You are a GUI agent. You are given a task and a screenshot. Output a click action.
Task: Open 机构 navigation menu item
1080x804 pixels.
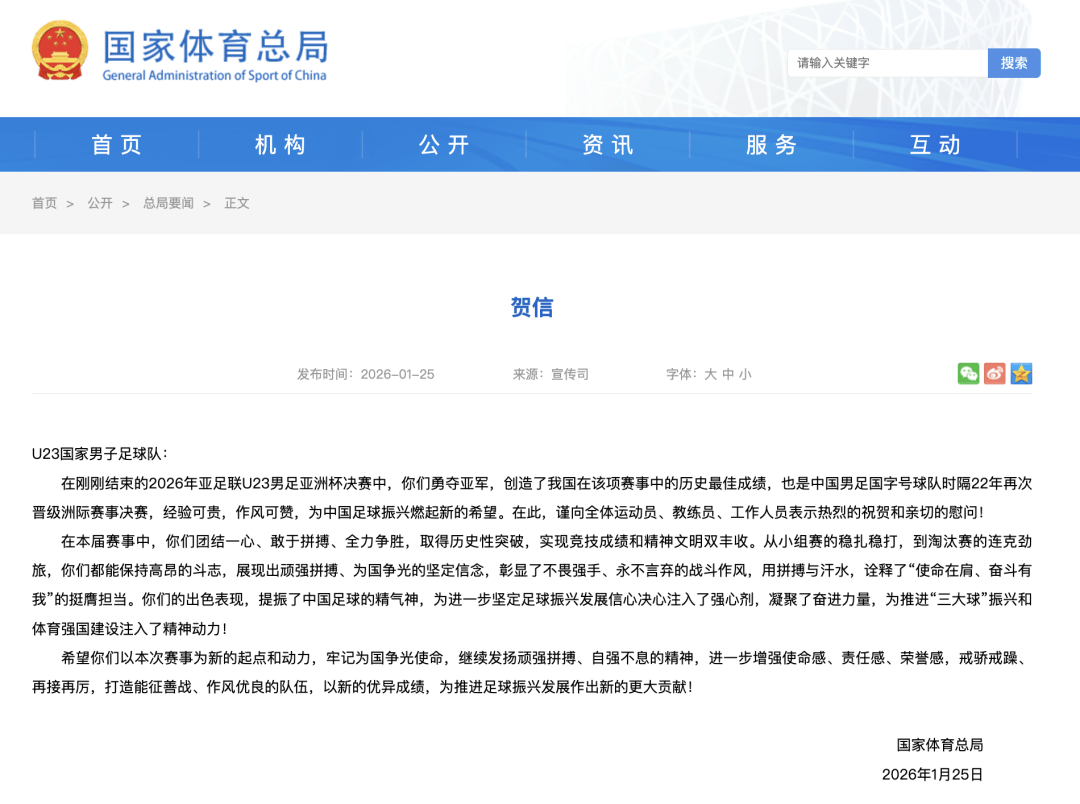pos(280,145)
